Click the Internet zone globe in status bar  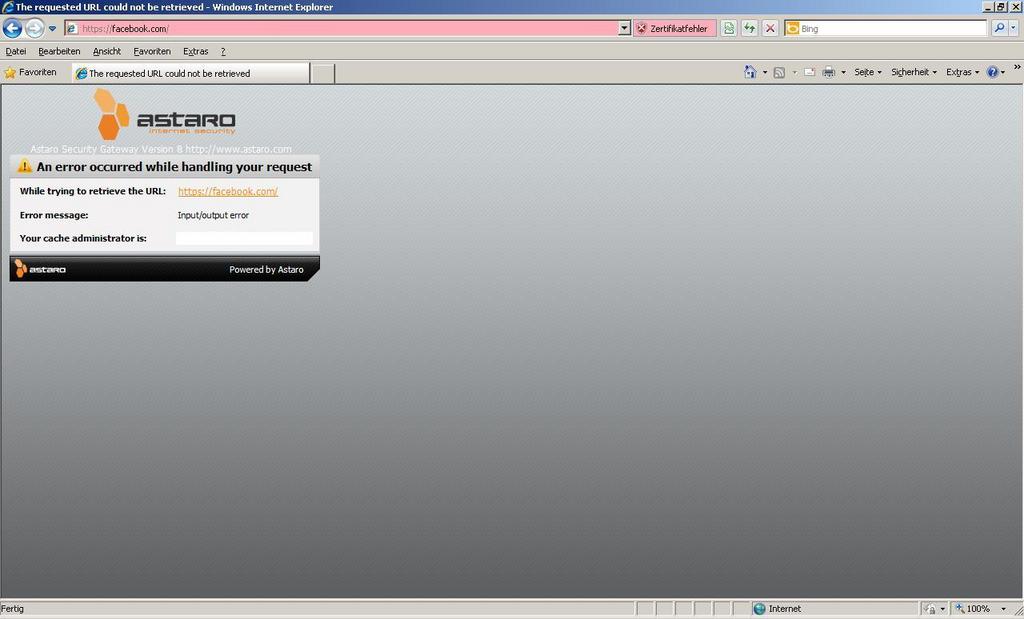(760, 609)
